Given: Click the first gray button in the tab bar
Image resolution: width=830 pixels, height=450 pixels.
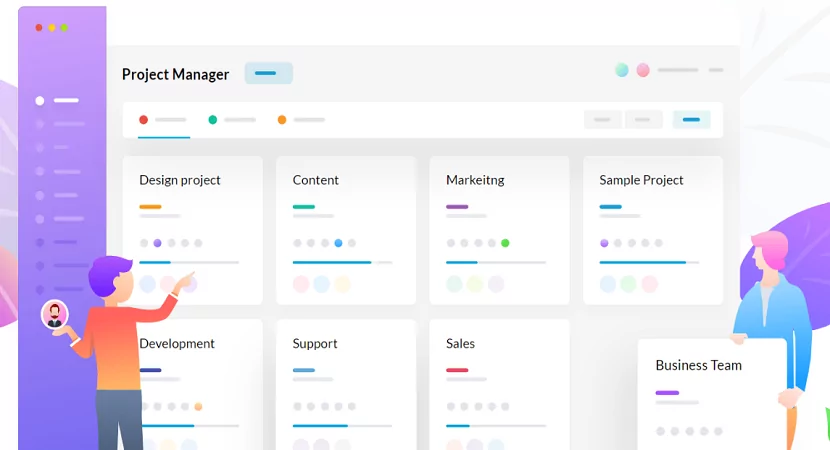Looking at the screenshot, I should point(602,120).
